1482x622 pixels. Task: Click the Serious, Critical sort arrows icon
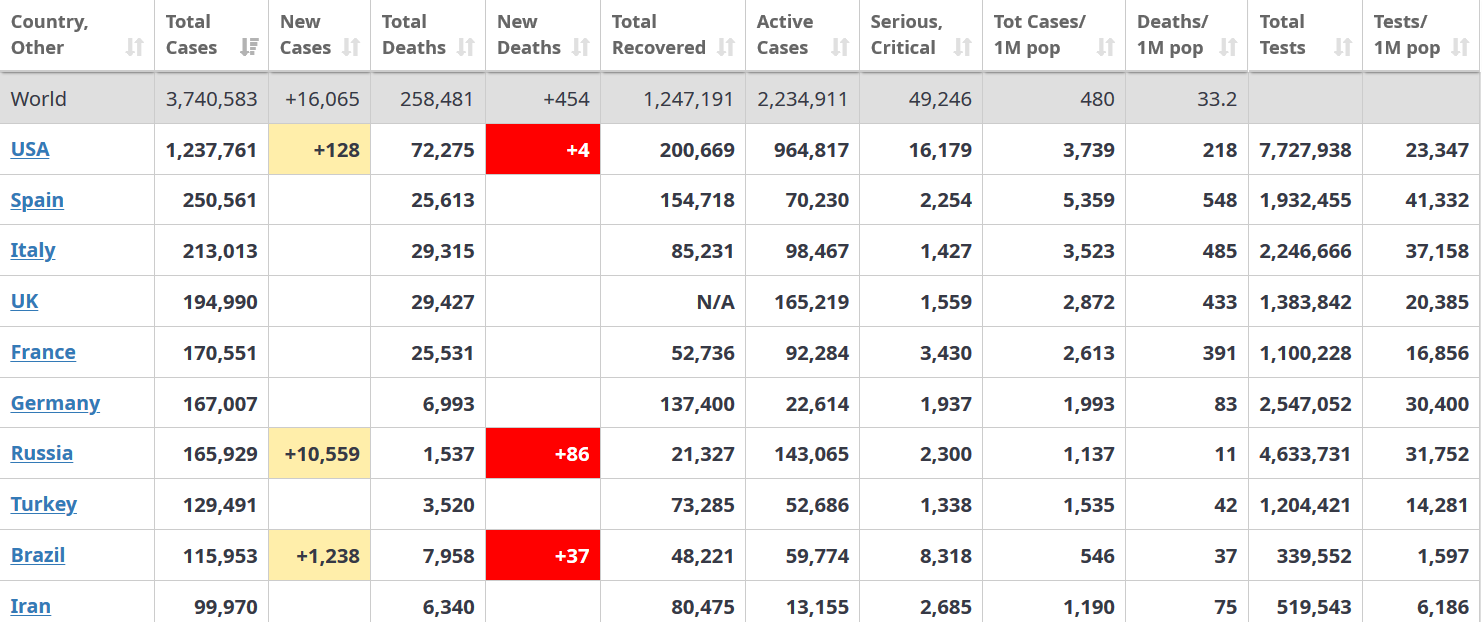click(x=963, y=47)
